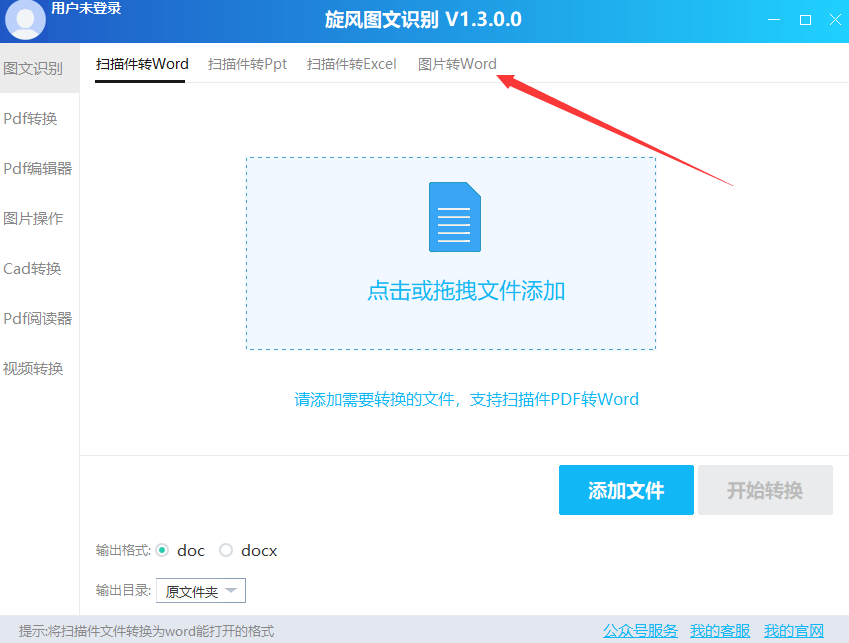Open the 我的客服 link
849x643 pixels.
coord(720,631)
